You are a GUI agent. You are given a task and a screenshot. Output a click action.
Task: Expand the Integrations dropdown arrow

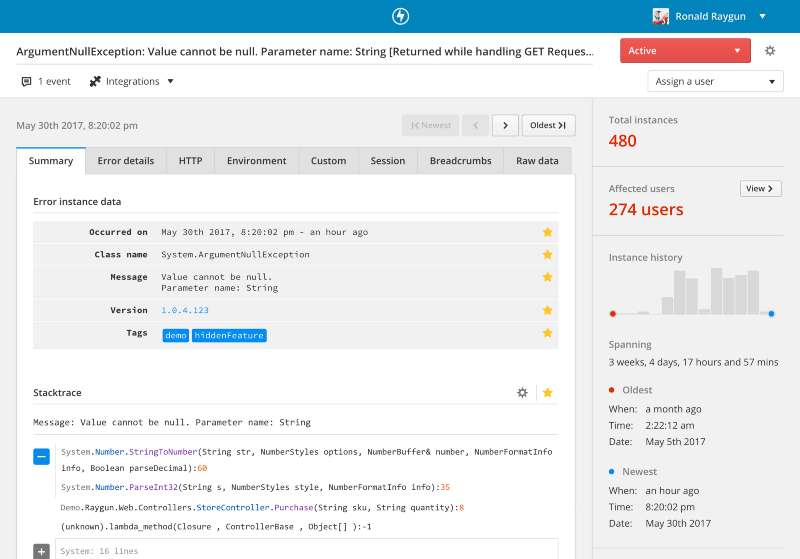tap(170, 81)
